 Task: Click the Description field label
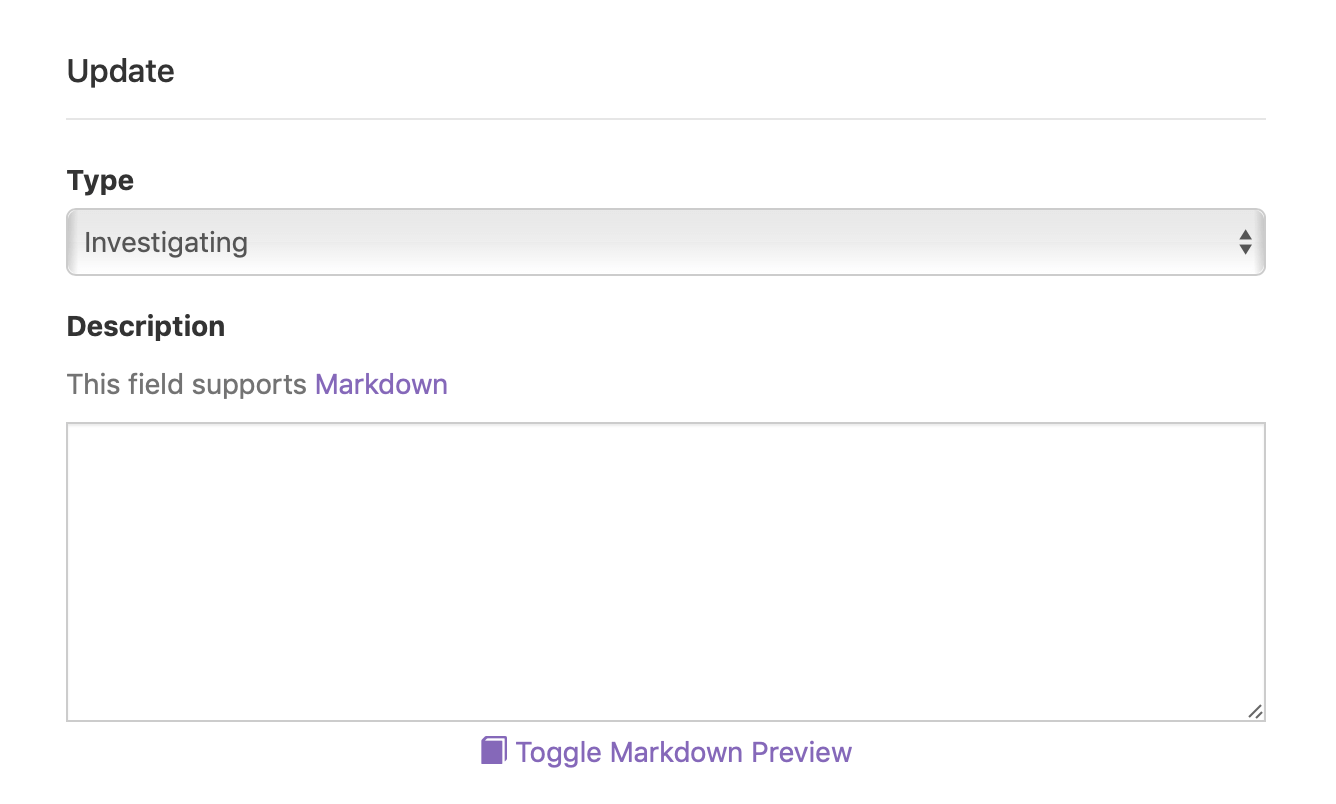click(146, 326)
